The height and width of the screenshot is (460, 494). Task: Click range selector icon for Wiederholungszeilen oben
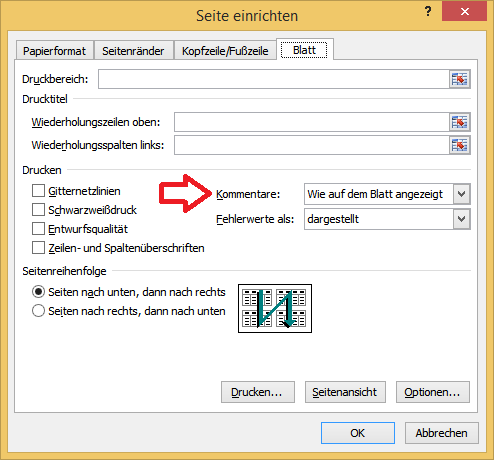(x=460, y=122)
